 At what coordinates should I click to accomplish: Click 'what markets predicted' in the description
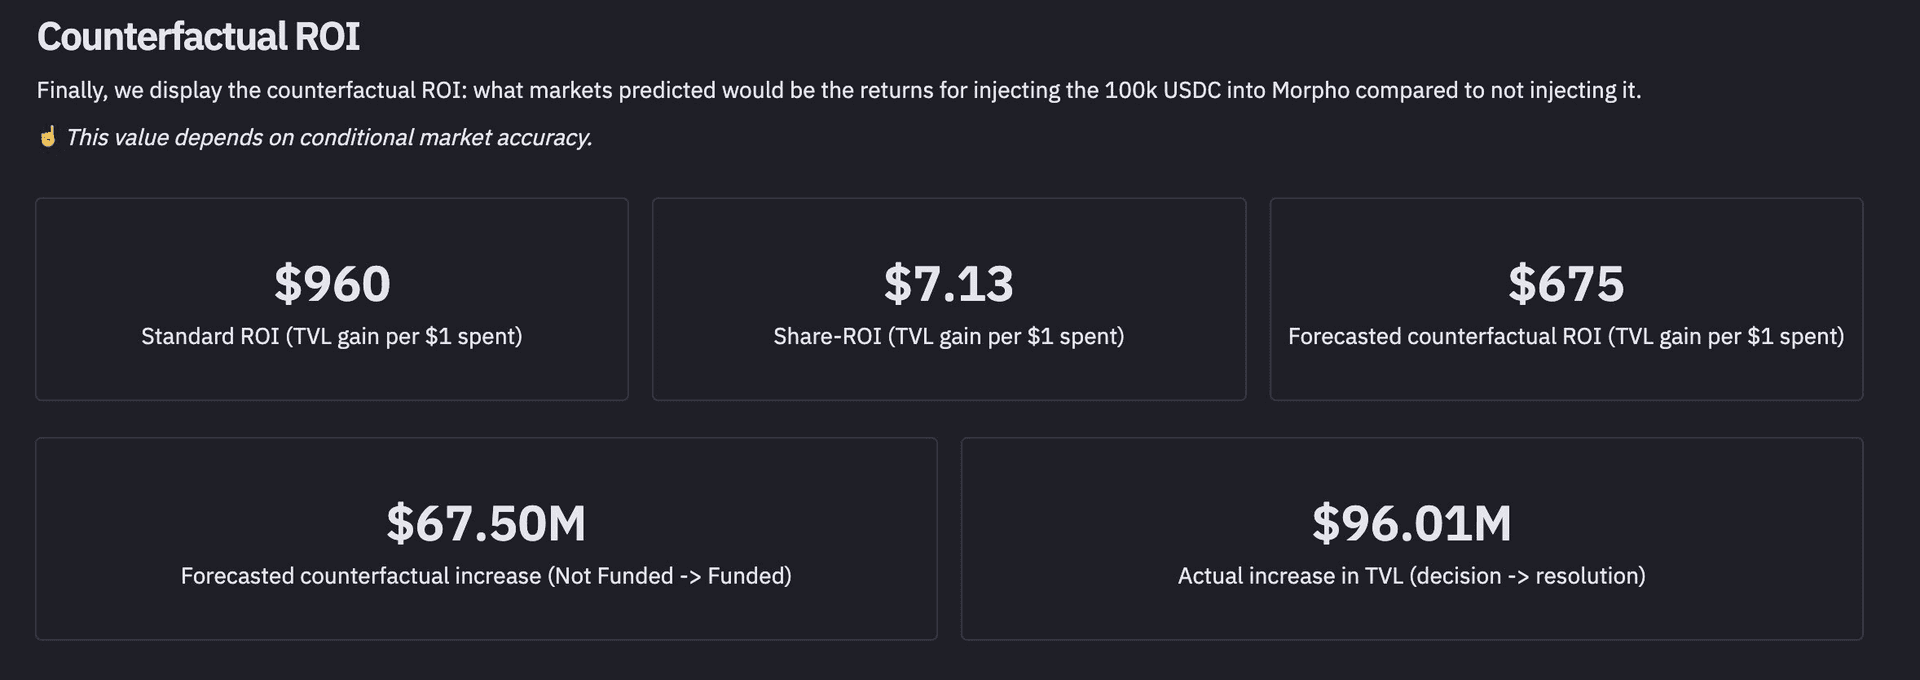(x=594, y=90)
